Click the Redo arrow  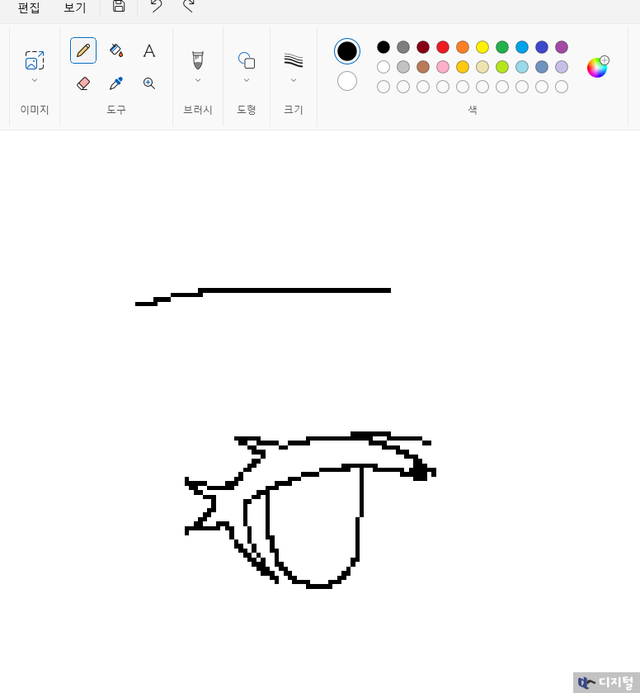[189, 6]
